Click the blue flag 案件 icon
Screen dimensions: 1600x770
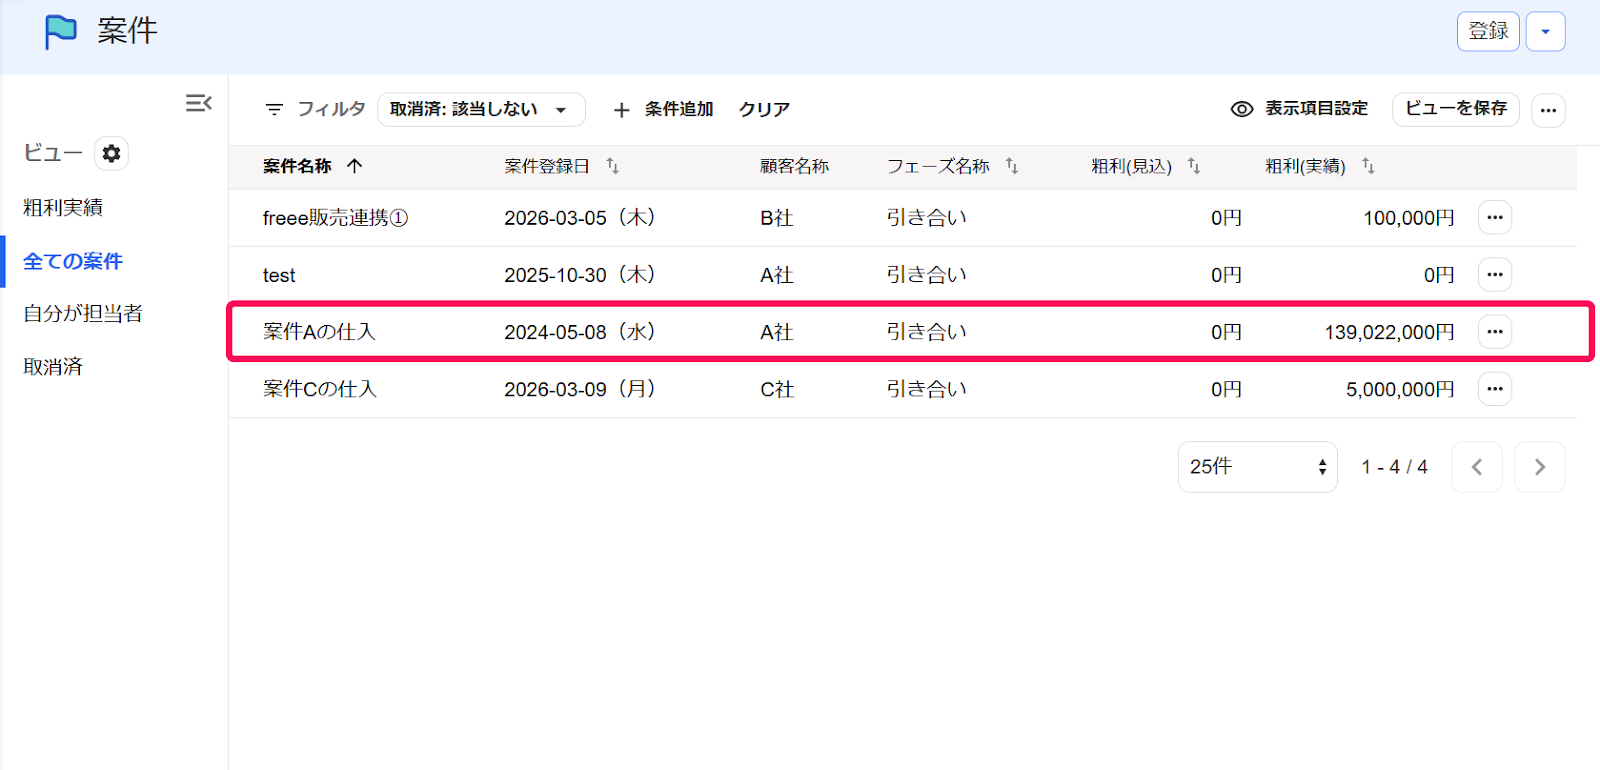(x=60, y=32)
